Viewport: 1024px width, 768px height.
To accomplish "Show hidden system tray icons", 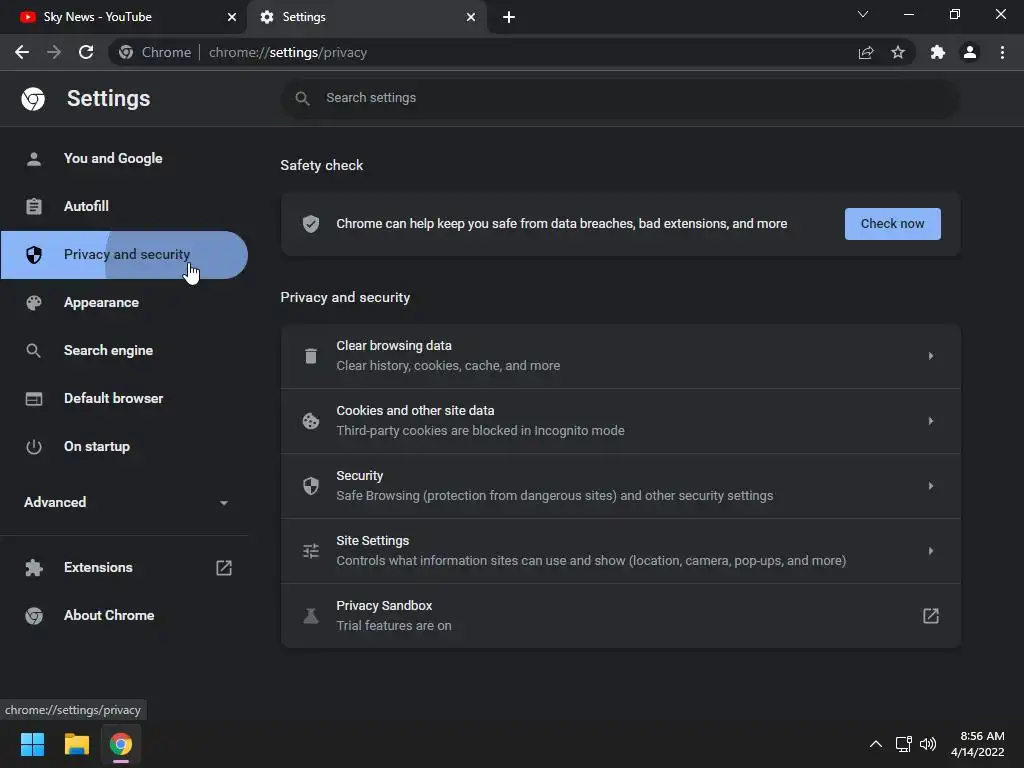I will pyautogui.click(x=876, y=744).
